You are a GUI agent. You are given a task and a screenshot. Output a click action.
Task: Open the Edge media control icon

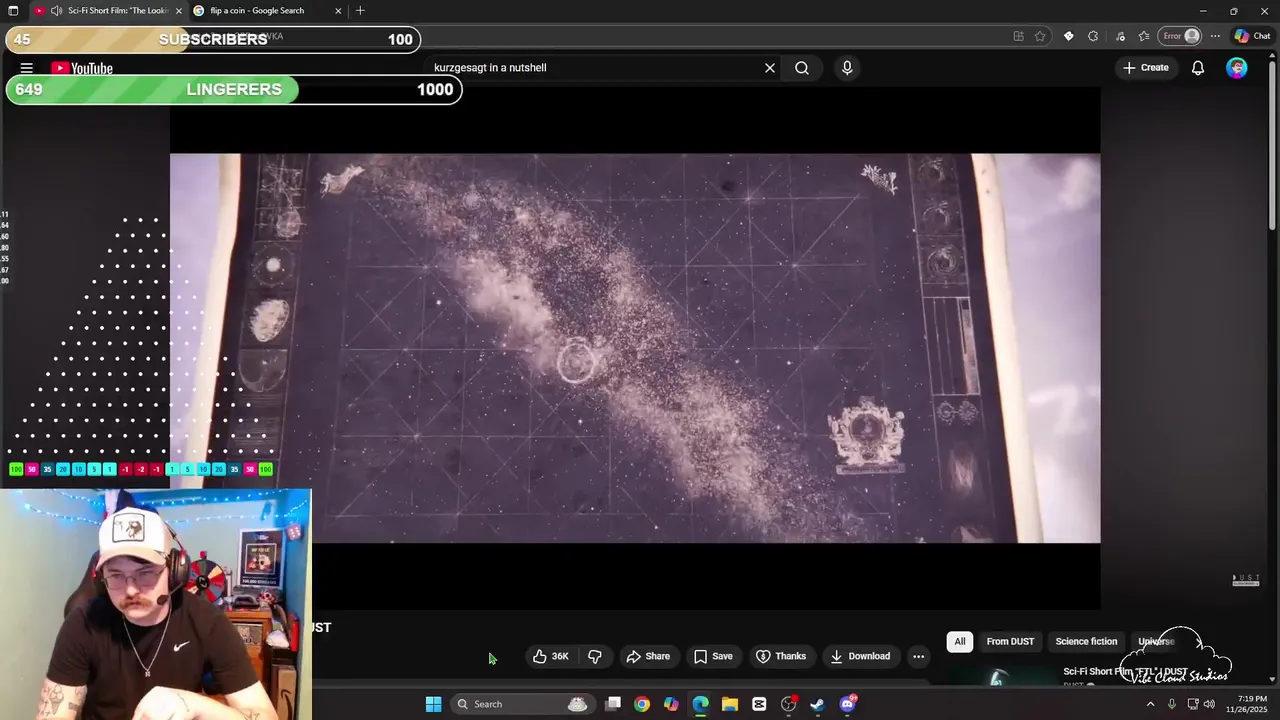pos(1119,36)
